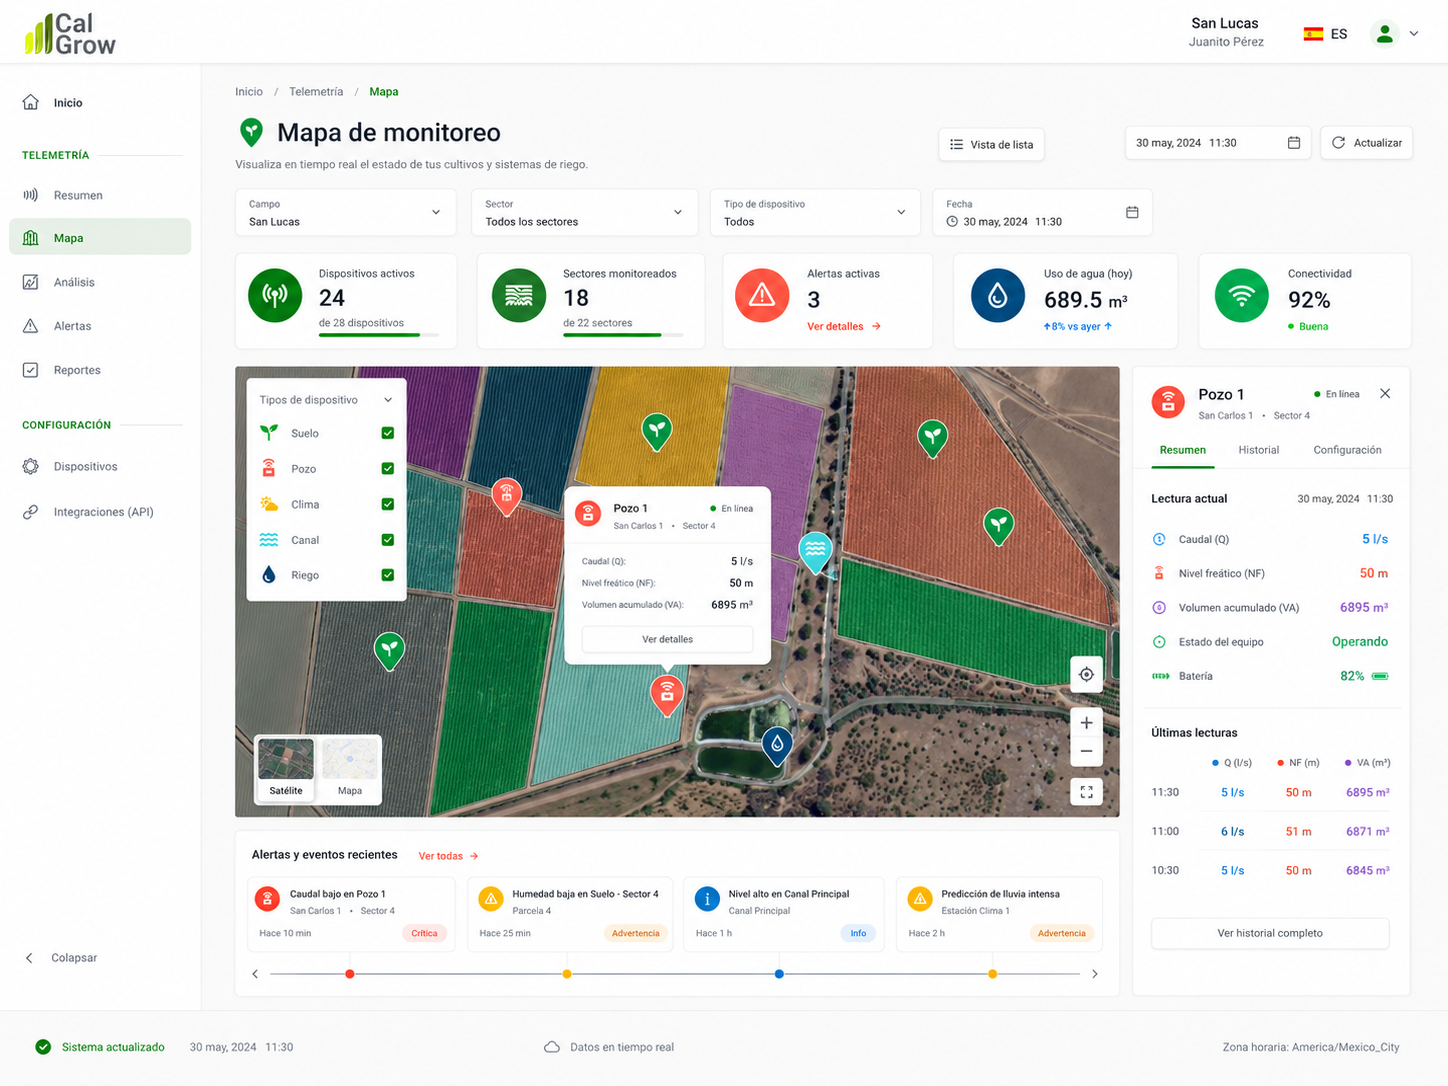Switch to the Historial tab

click(1258, 450)
